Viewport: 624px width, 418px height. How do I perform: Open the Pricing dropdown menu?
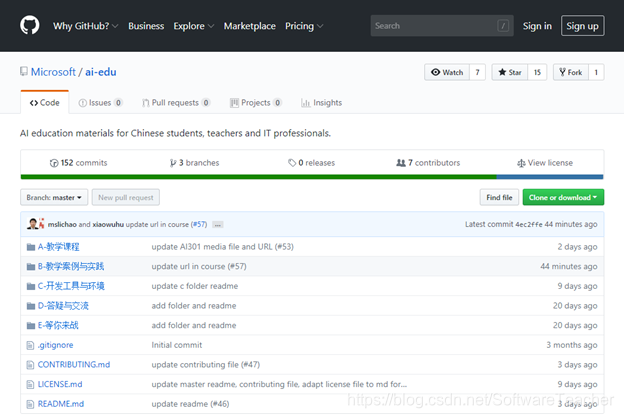coord(304,26)
